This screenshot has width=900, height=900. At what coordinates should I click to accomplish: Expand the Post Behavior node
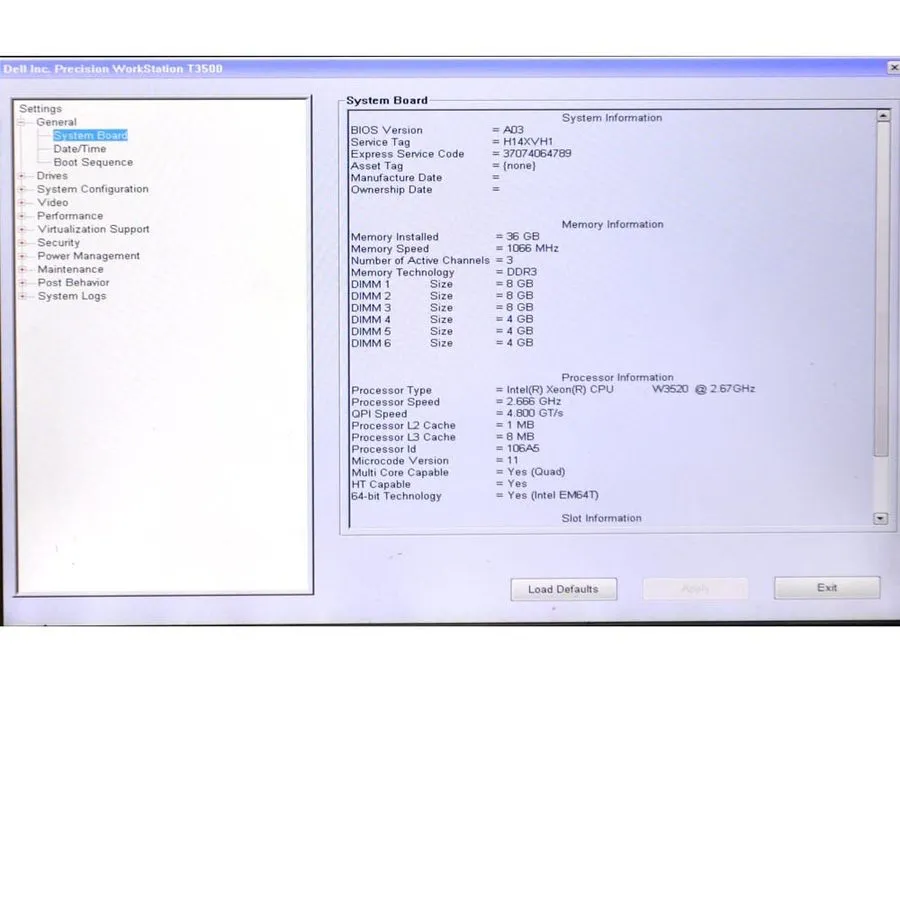click(22, 282)
